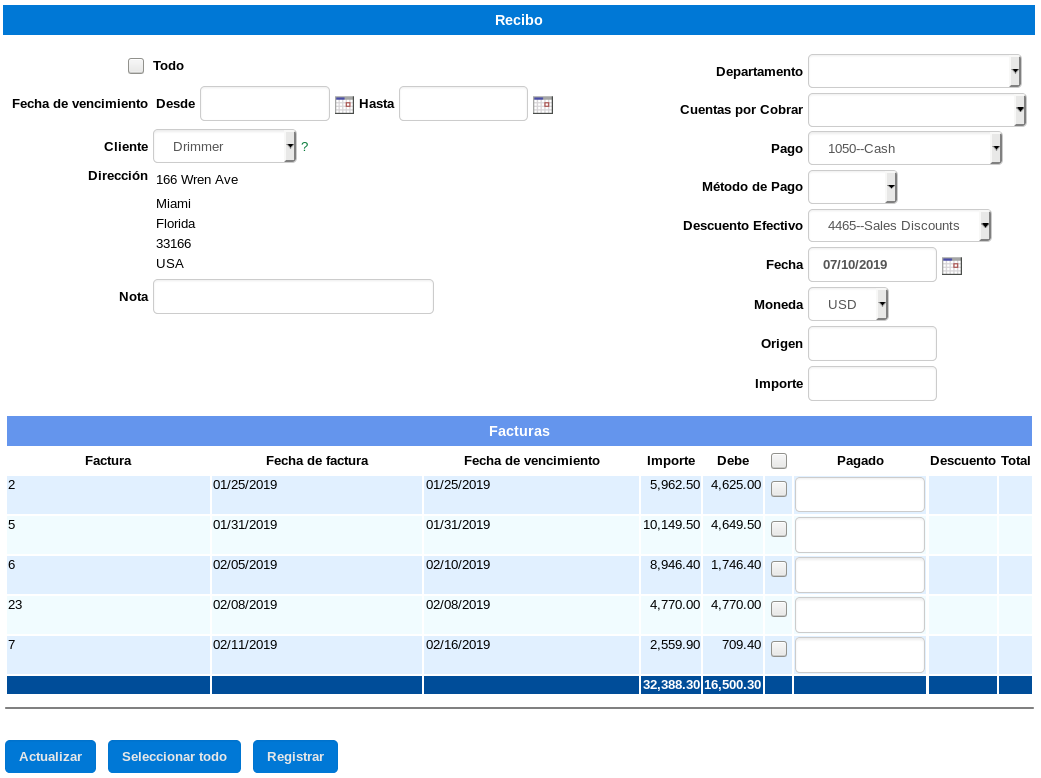Check the box for invoice 23
1041x778 pixels.
point(779,609)
